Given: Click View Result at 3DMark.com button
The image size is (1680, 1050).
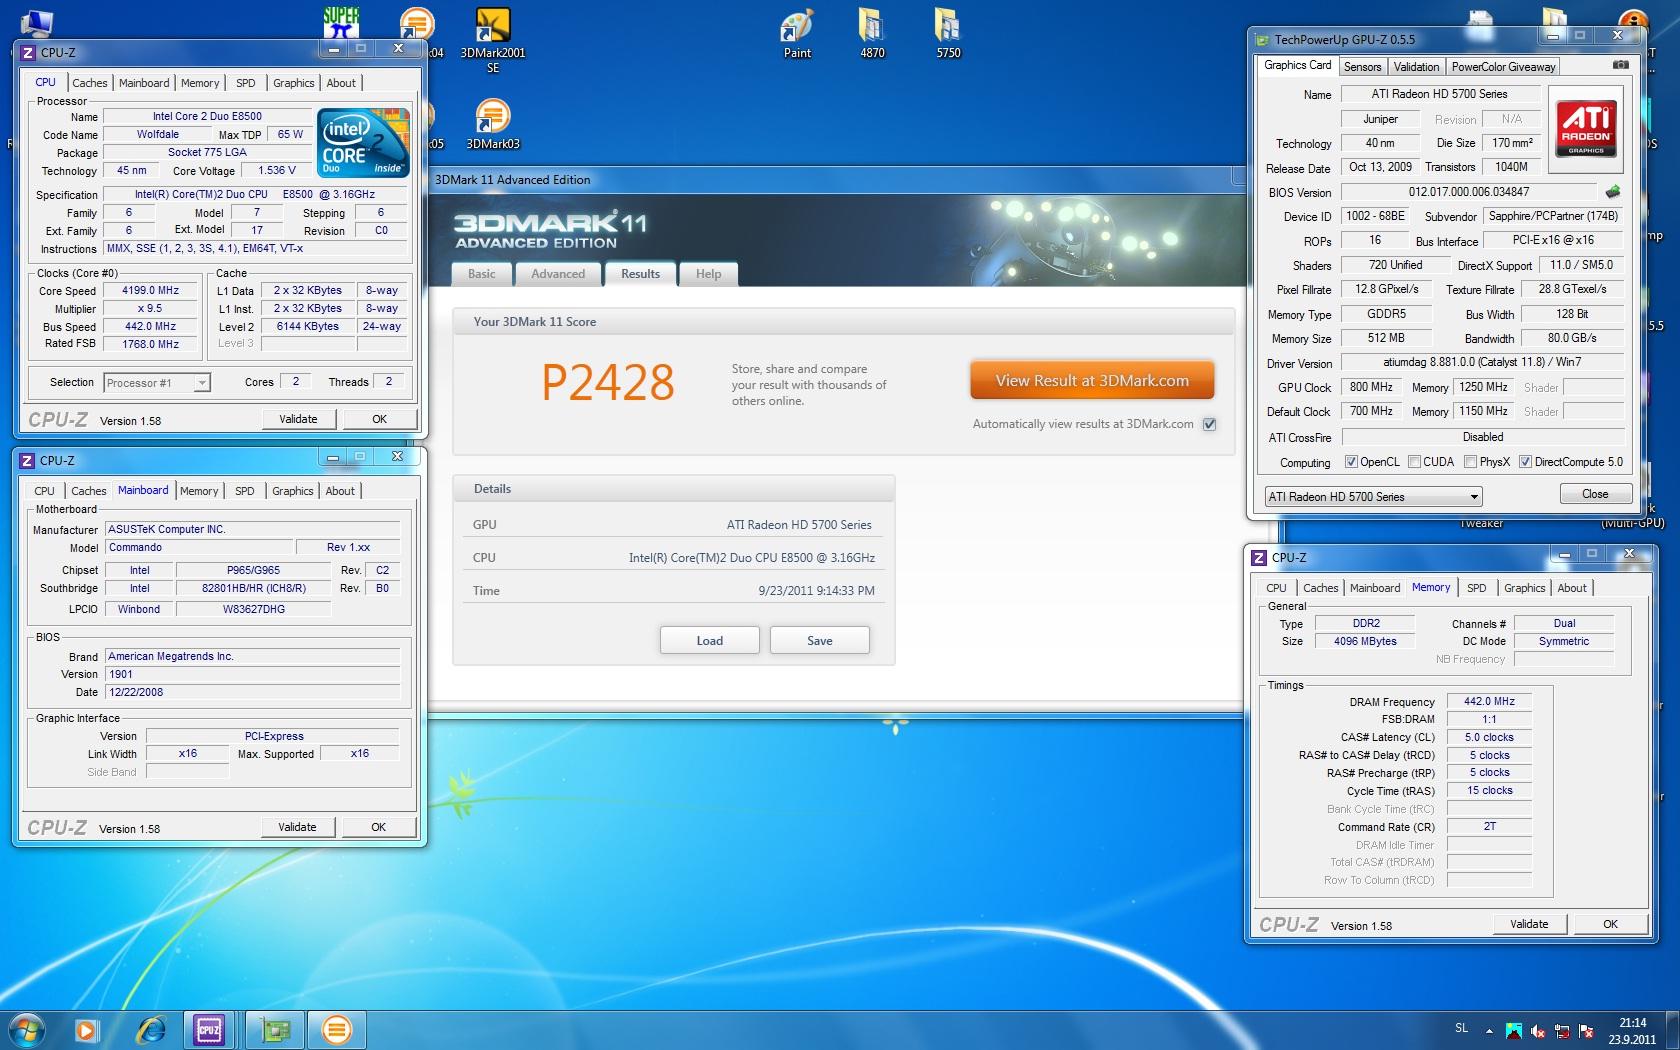Looking at the screenshot, I should [x=1092, y=380].
